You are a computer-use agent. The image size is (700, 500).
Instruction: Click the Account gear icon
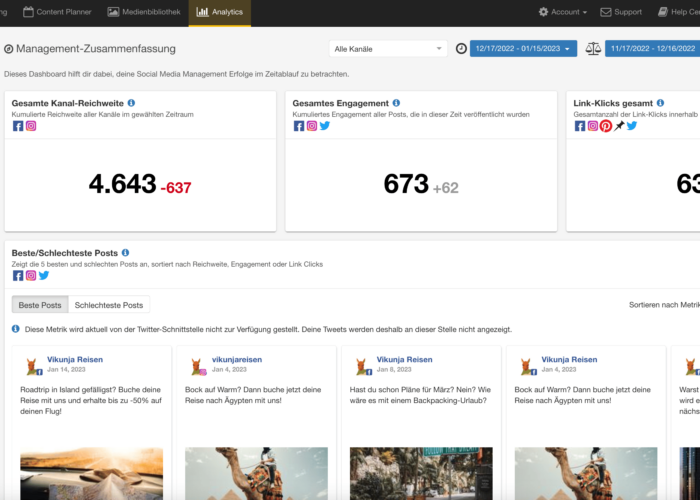[543, 12]
